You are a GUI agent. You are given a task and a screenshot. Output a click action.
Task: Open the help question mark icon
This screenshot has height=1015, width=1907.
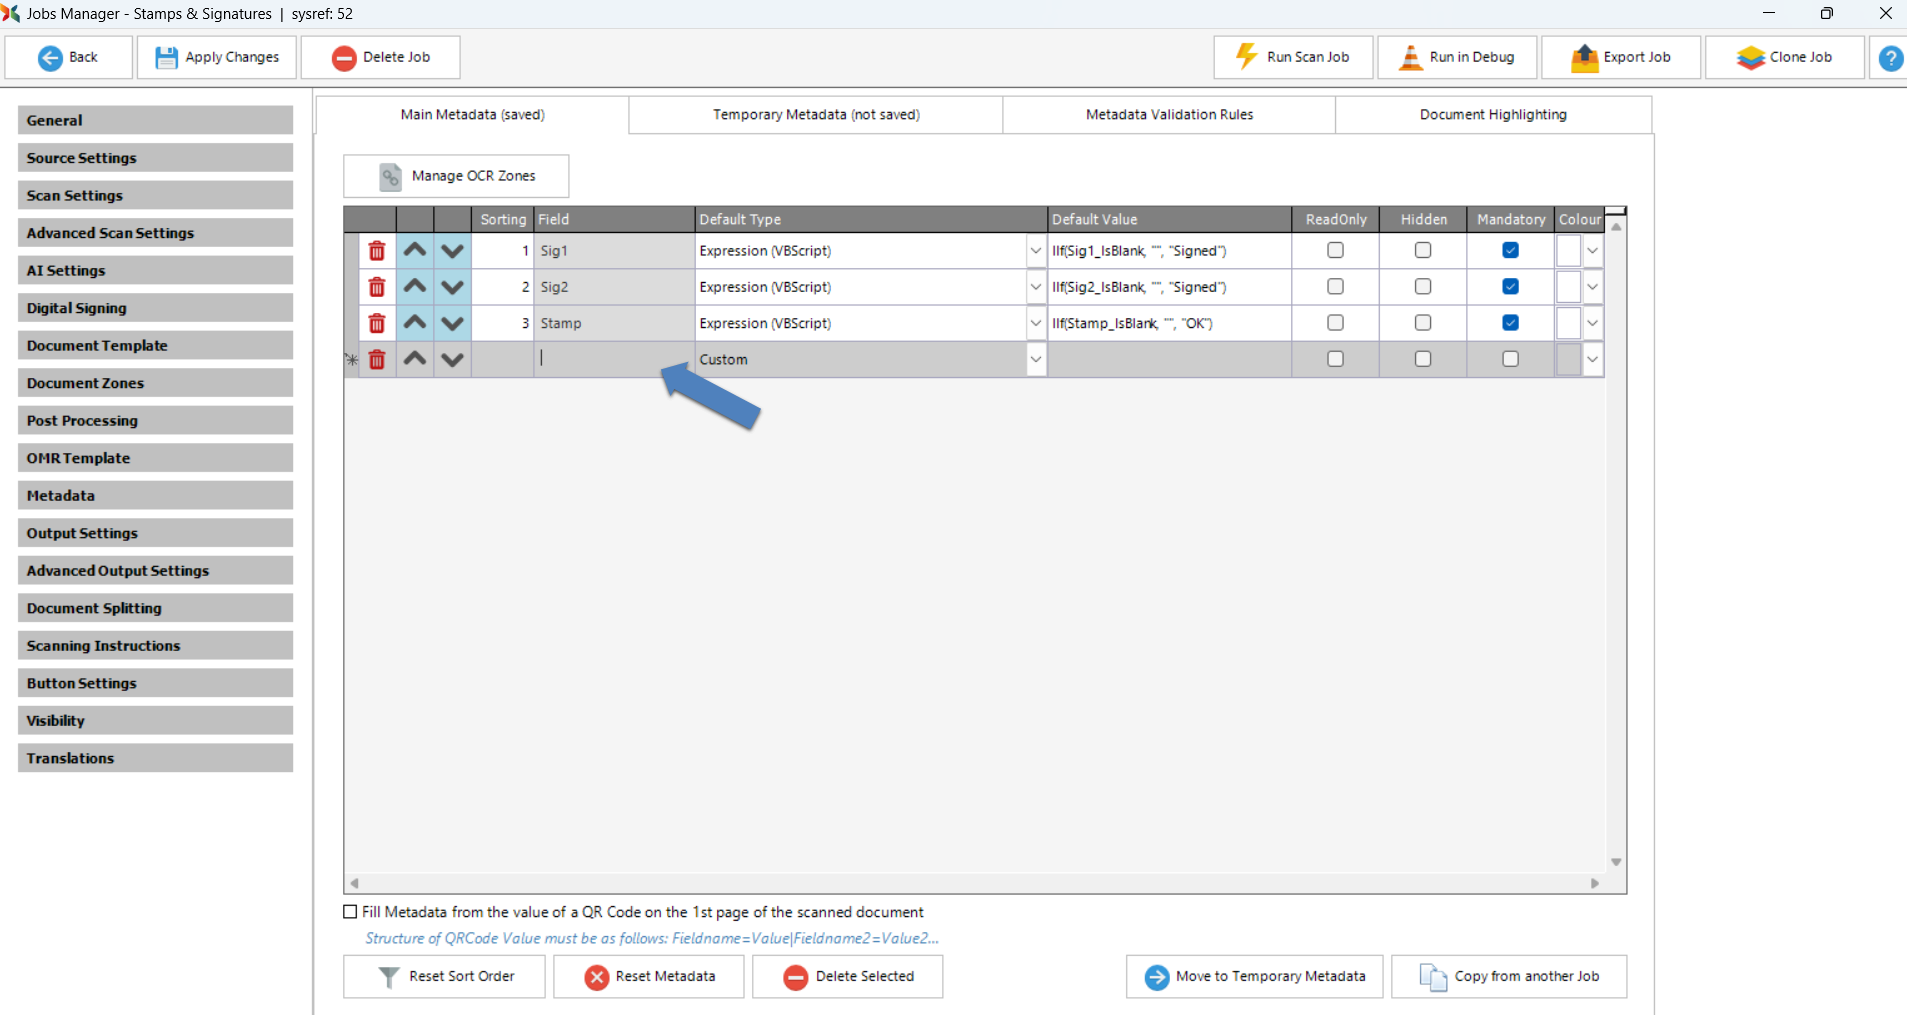point(1890,58)
